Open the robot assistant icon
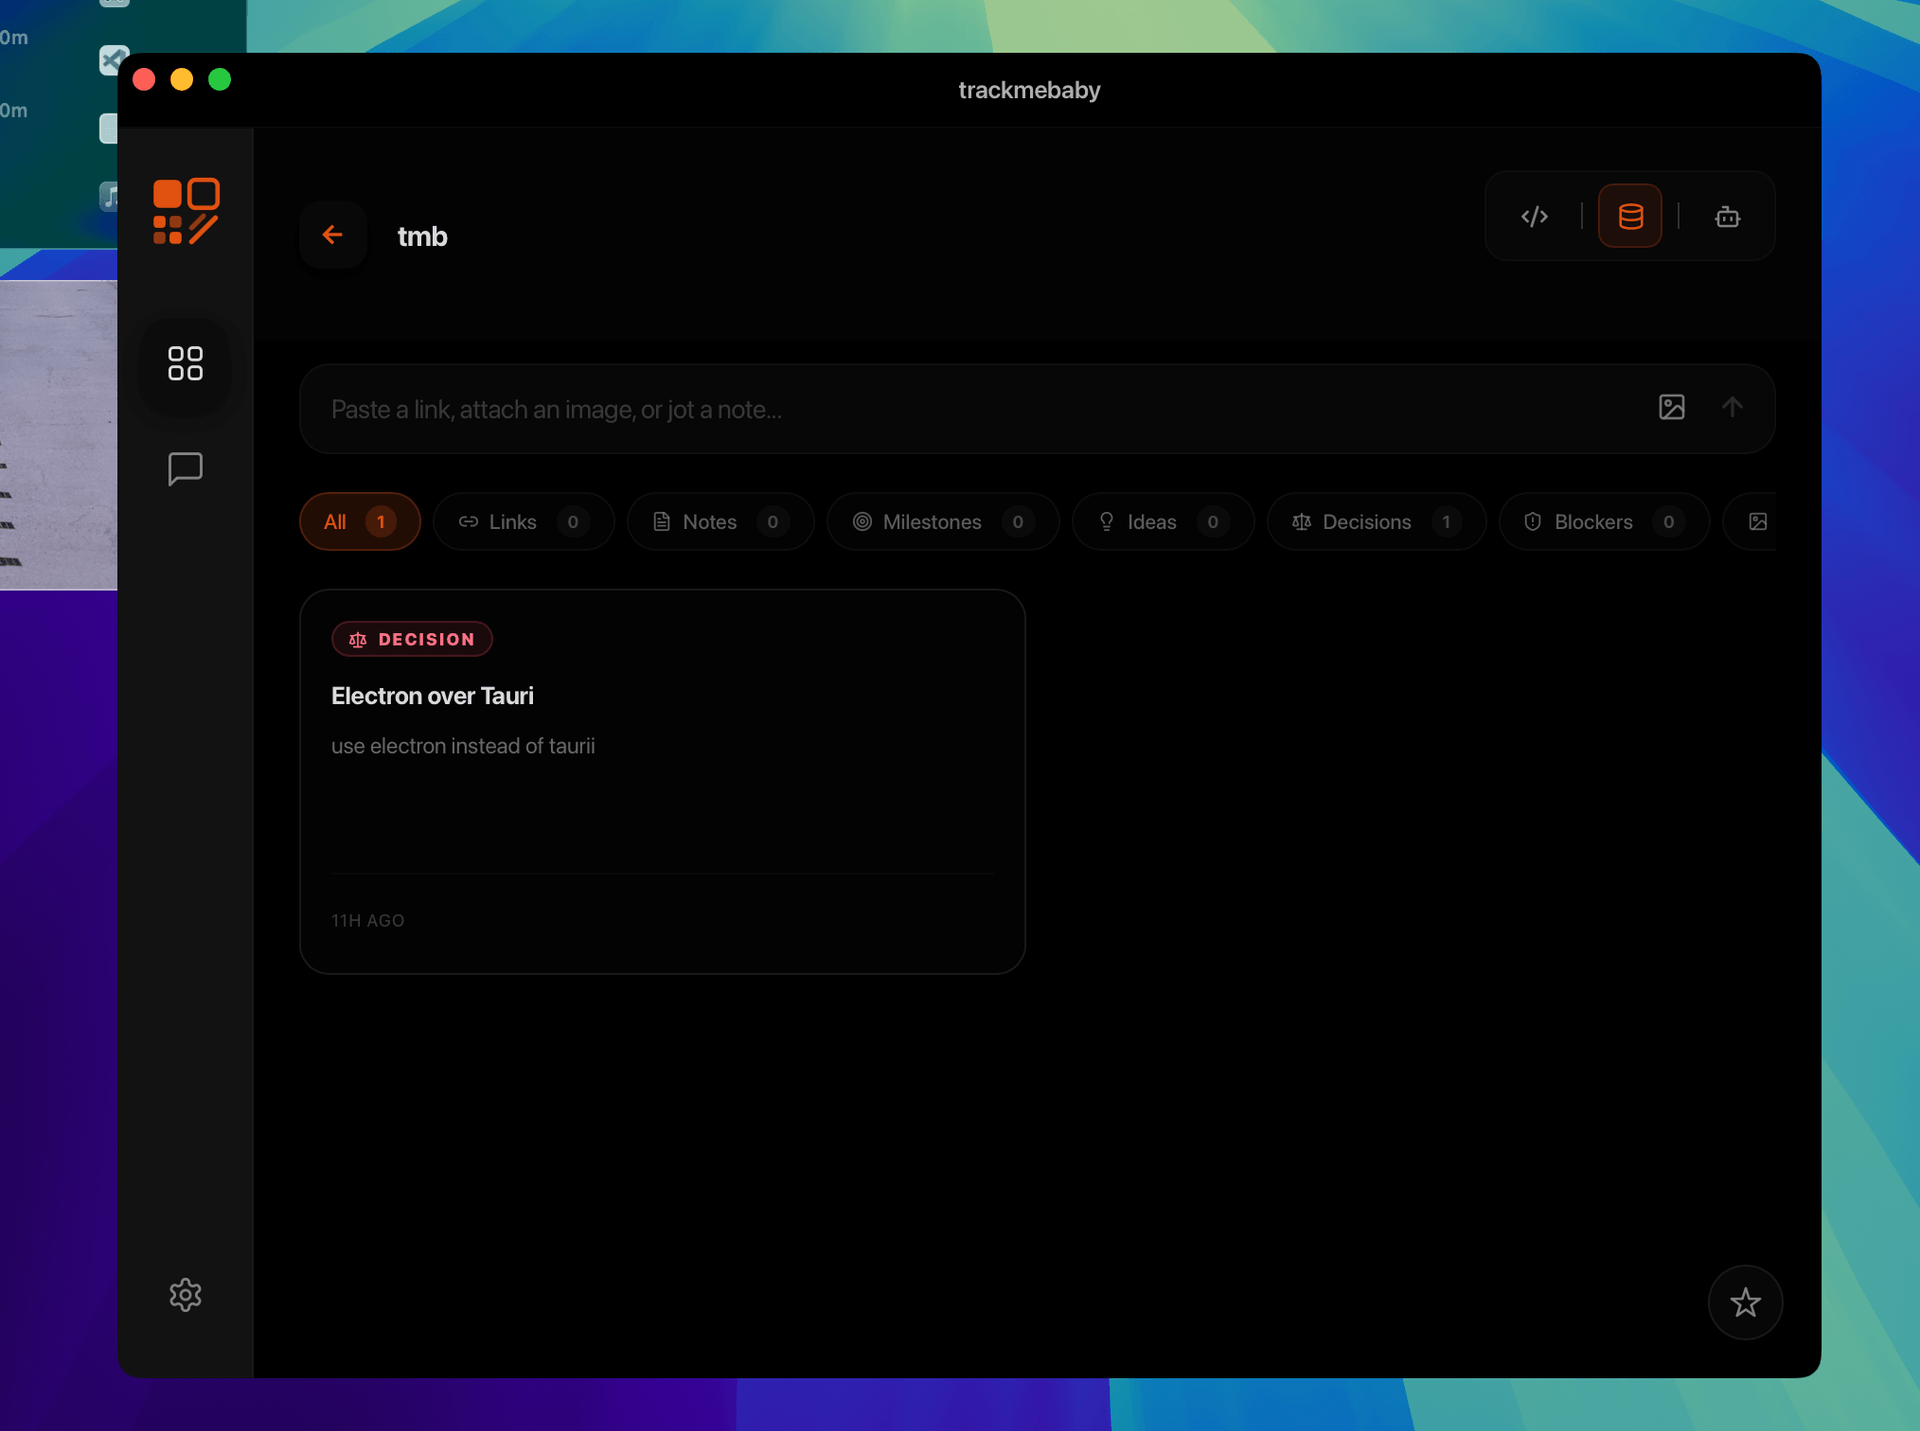 click(1727, 216)
